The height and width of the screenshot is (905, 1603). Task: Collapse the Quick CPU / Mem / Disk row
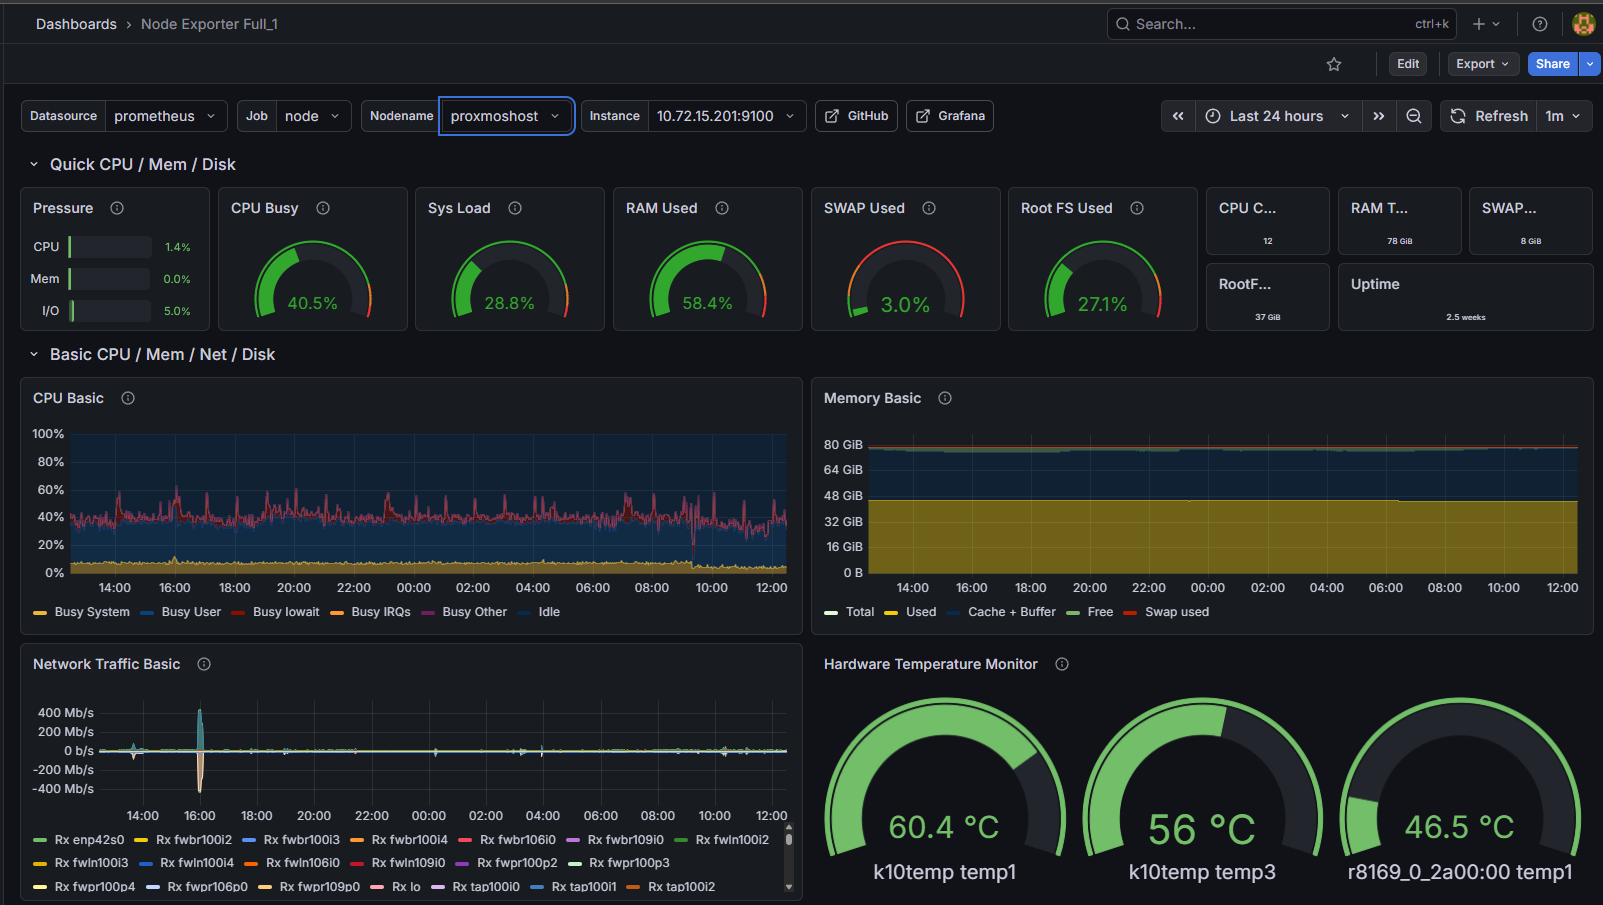[34, 164]
